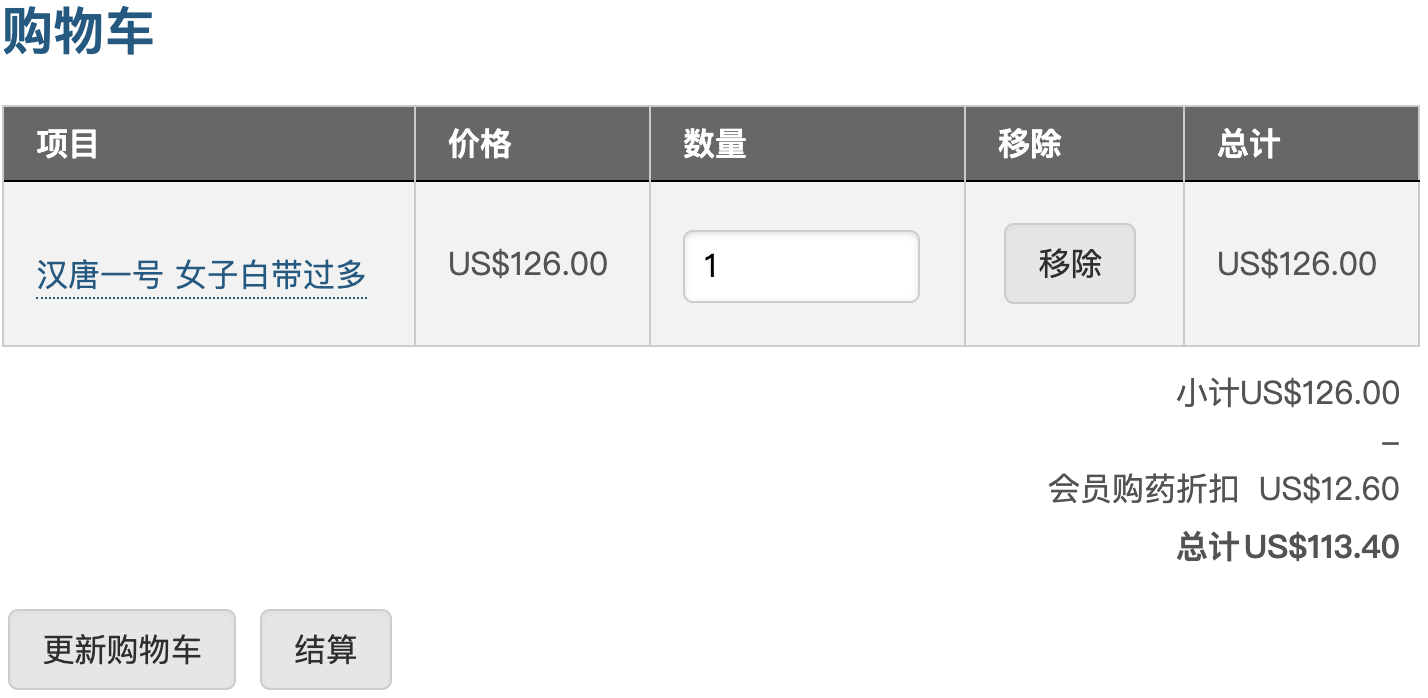
Task: Click the US$126.00 amount beside 小计
Action: coord(1320,393)
